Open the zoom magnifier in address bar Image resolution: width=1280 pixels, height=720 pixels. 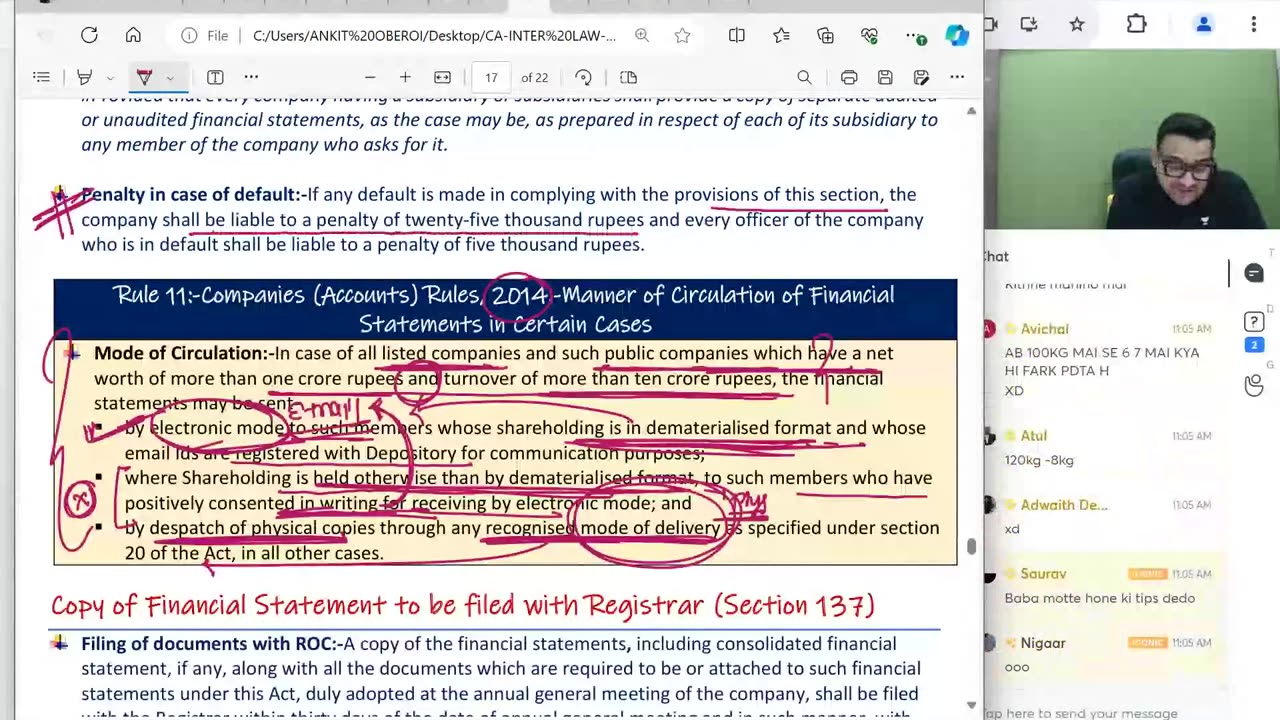[x=642, y=36]
